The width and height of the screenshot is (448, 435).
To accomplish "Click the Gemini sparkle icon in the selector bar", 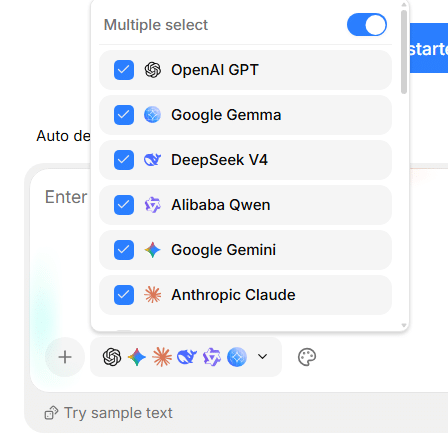I will (137, 357).
